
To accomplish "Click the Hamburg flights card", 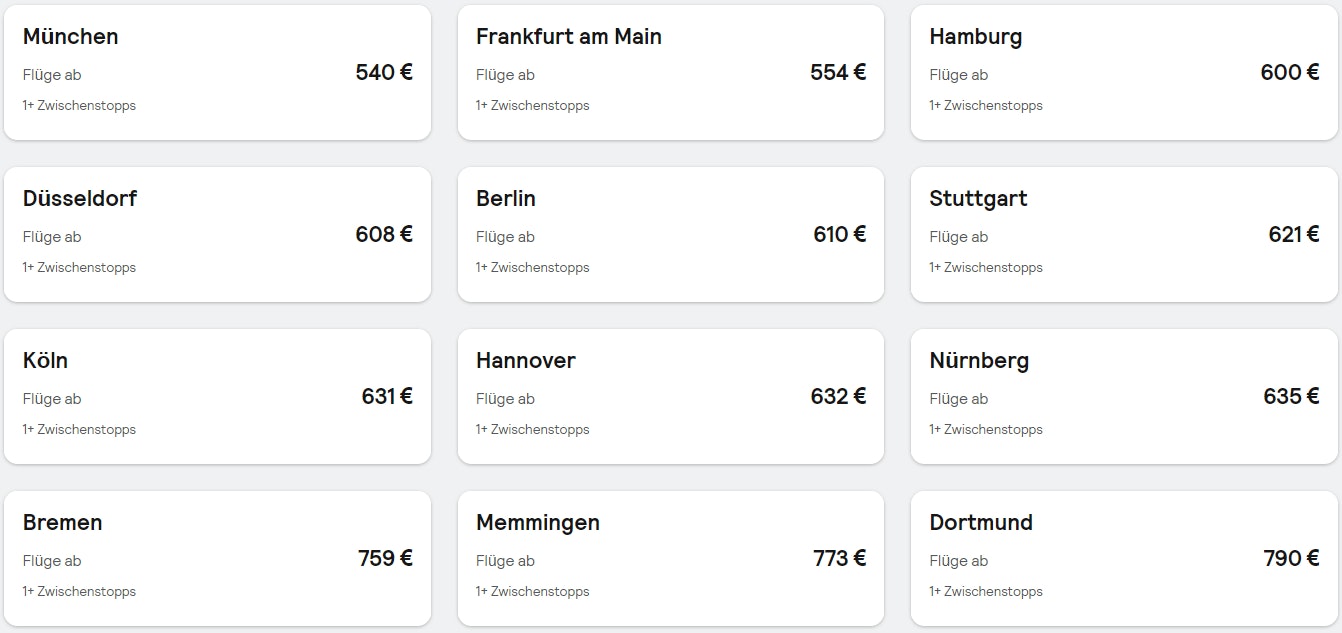I will [1123, 70].
